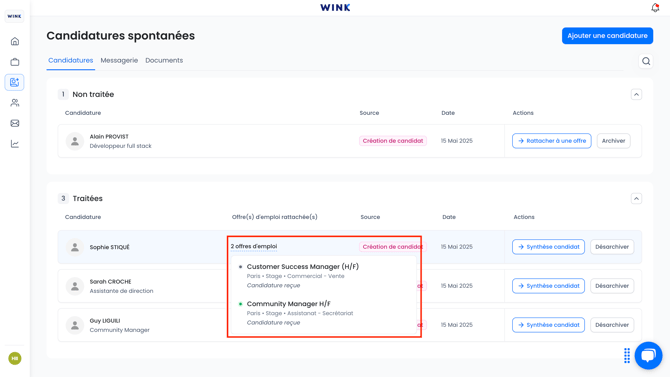Open the home icon in sidebar

[x=15, y=41]
